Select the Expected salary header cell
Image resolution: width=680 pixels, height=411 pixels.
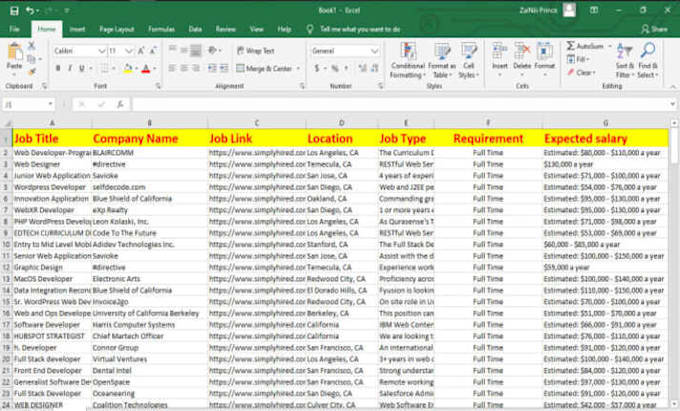click(605, 138)
